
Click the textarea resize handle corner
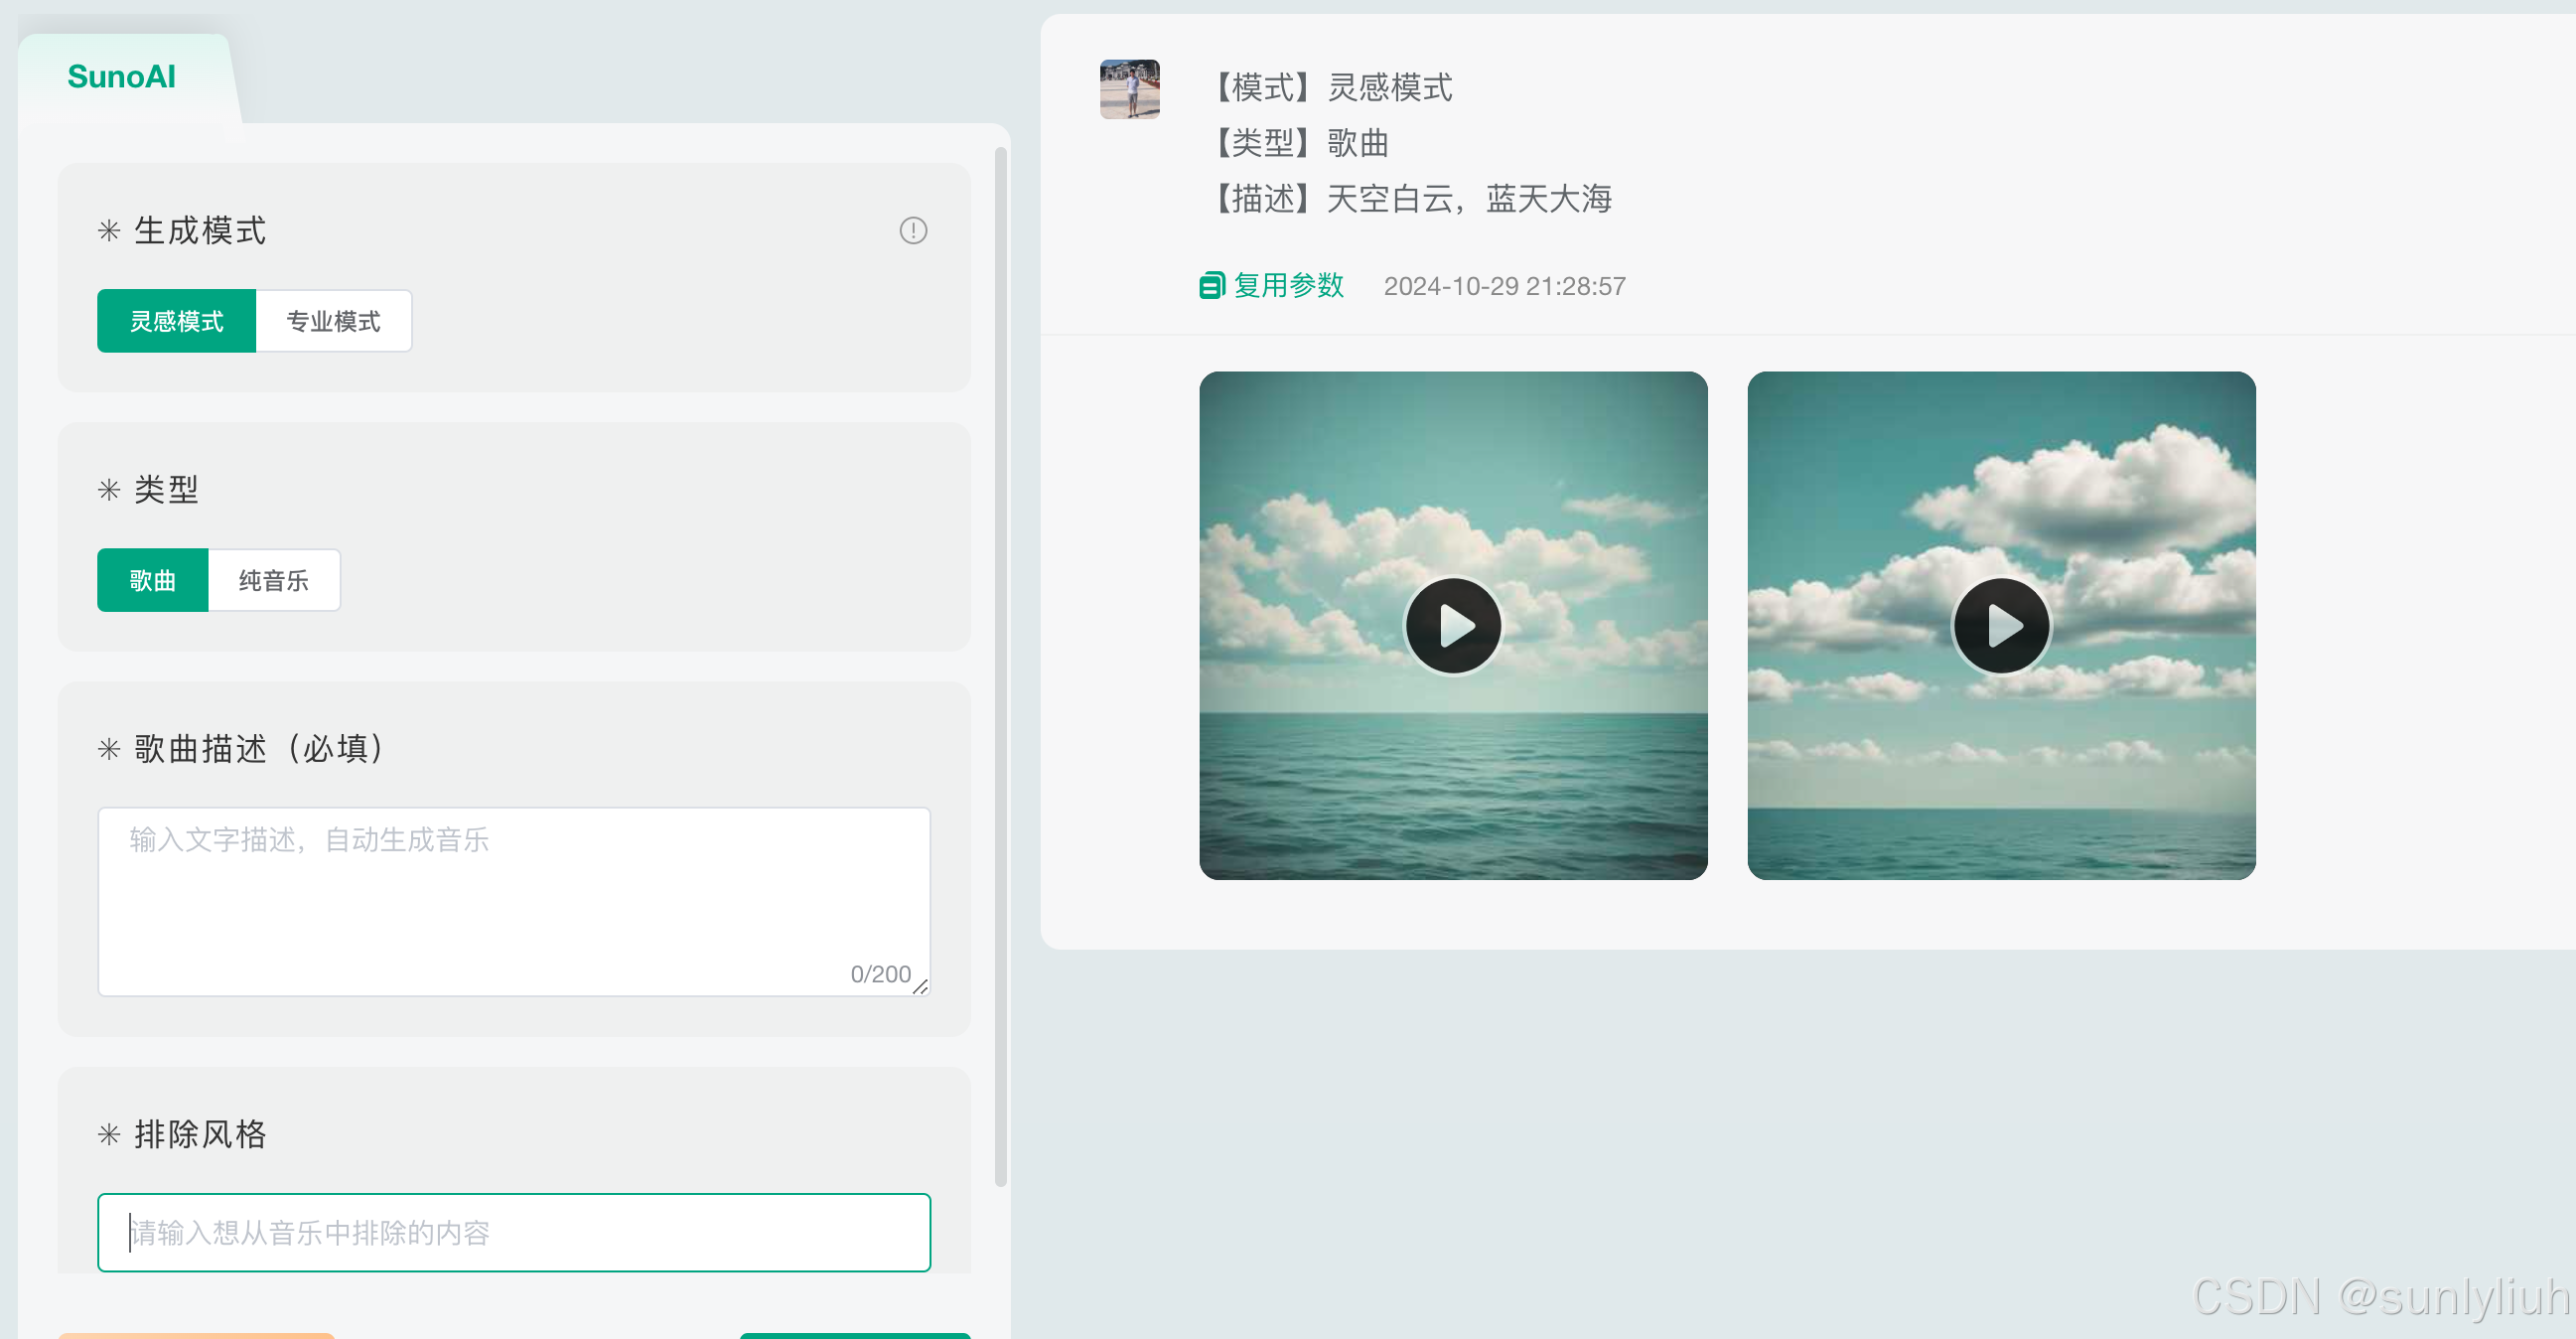(x=920, y=986)
